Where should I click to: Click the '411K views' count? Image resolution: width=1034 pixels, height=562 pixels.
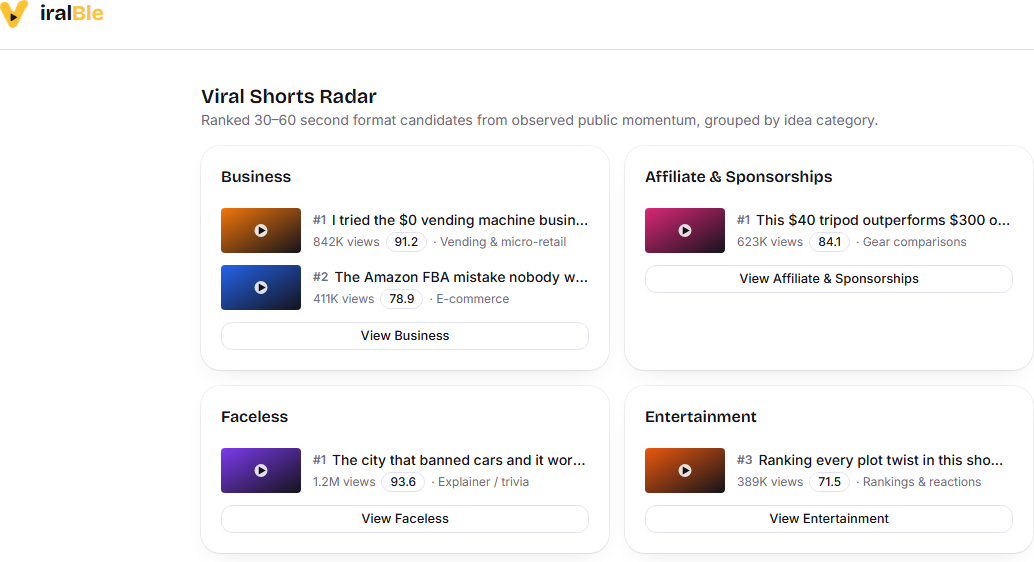pyautogui.click(x=344, y=299)
